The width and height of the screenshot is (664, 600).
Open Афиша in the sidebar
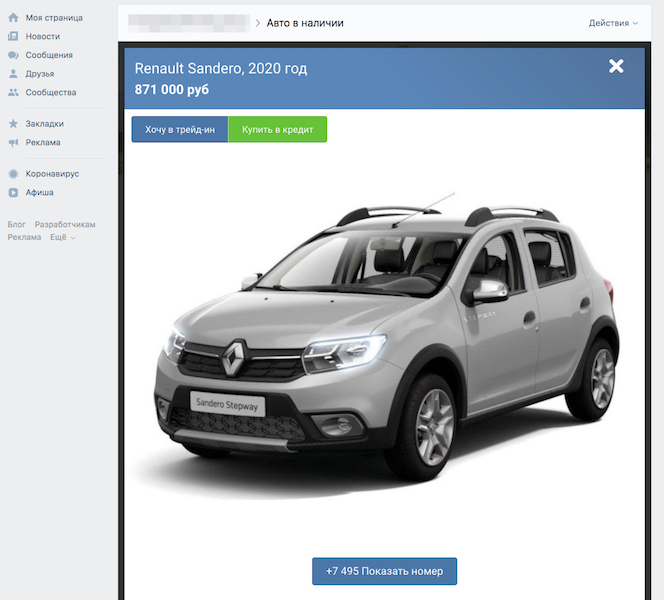(39, 192)
